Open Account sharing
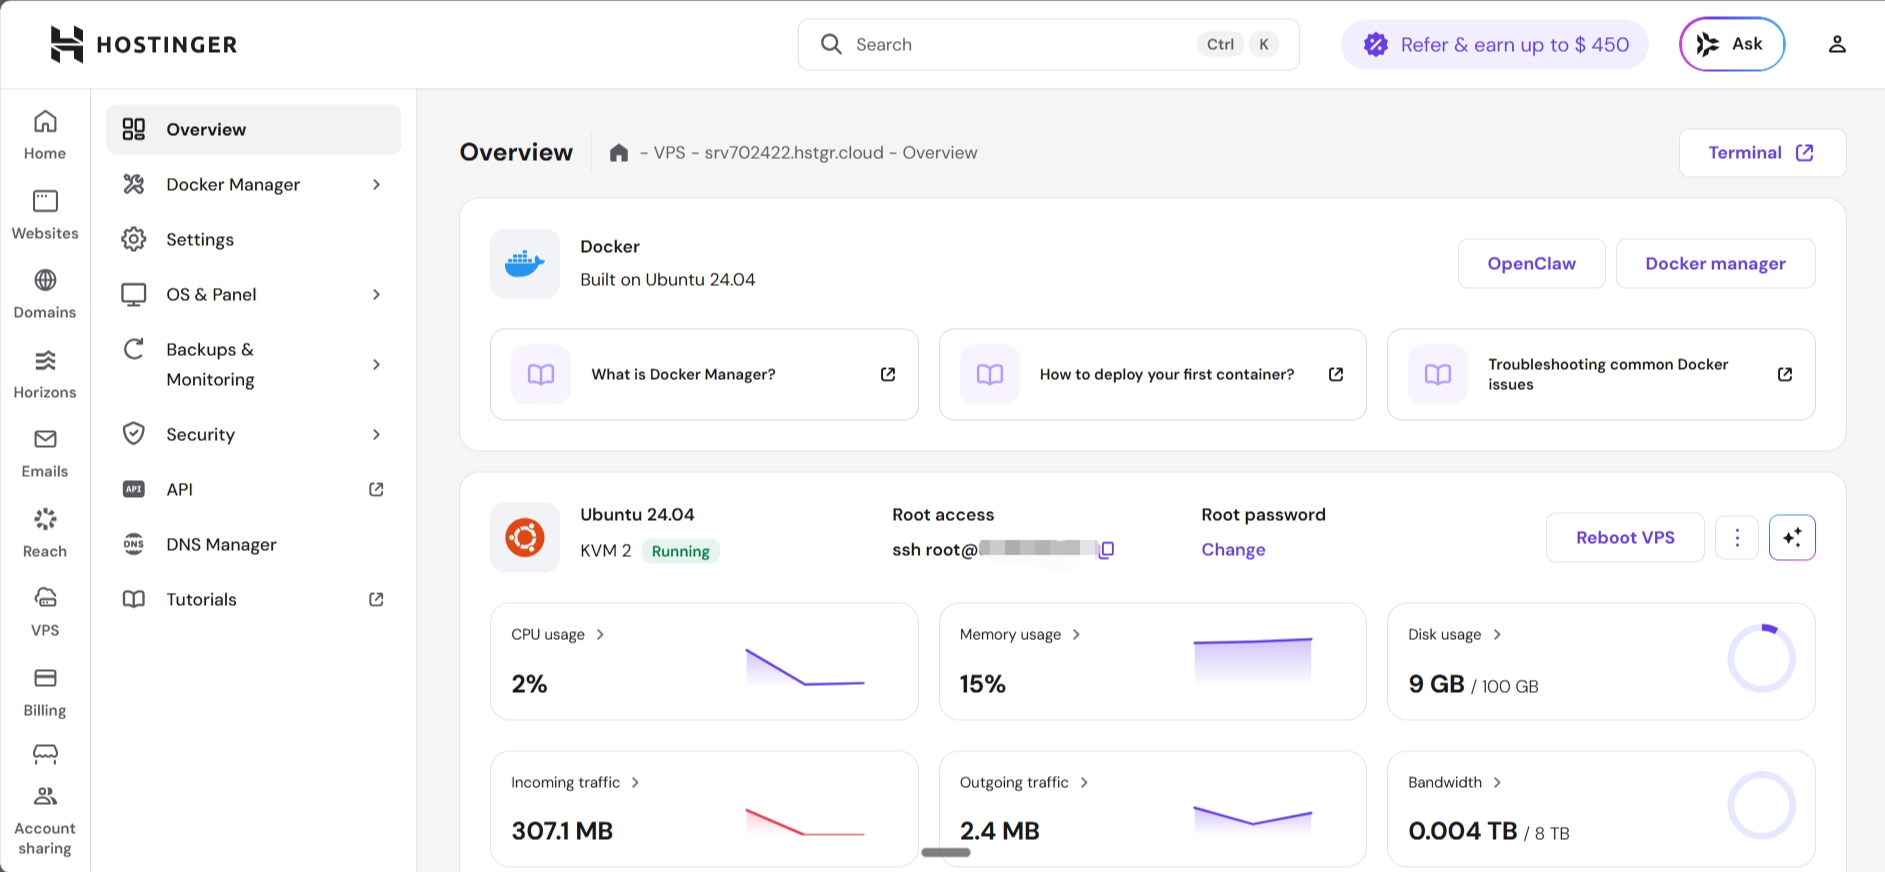The height and width of the screenshot is (872, 1885). [45, 822]
